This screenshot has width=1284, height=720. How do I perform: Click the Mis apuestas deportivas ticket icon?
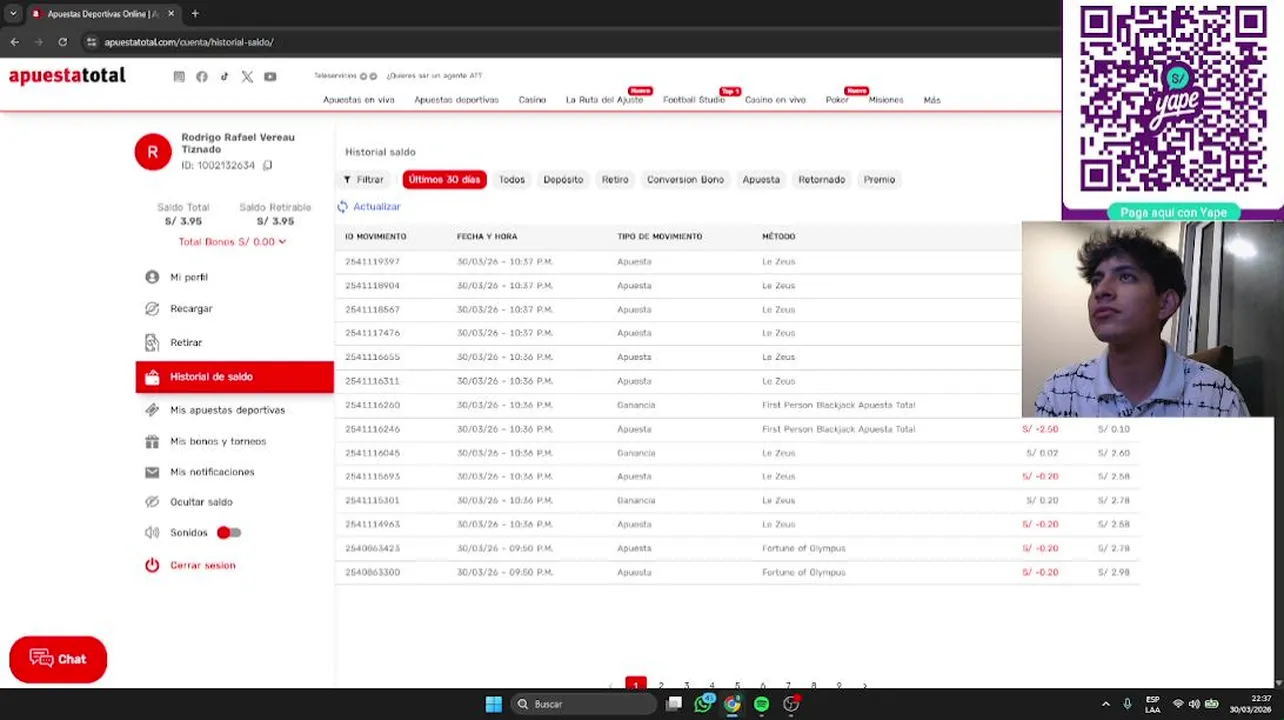pyautogui.click(x=152, y=410)
